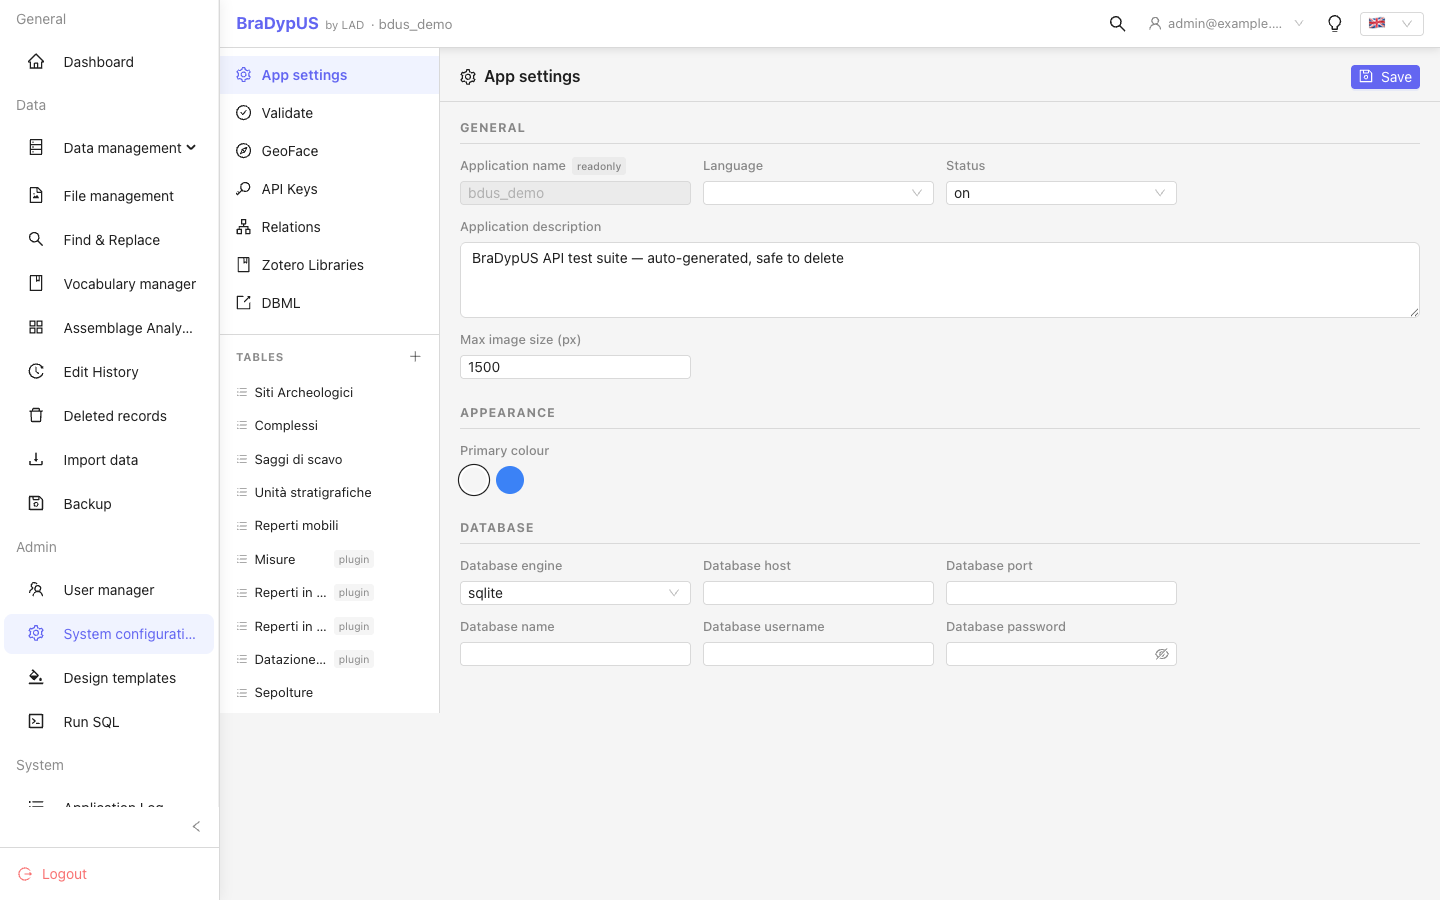The image size is (1440, 900).
Task: Go to Dashboard page
Action: pyautogui.click(x=109, y=62)
